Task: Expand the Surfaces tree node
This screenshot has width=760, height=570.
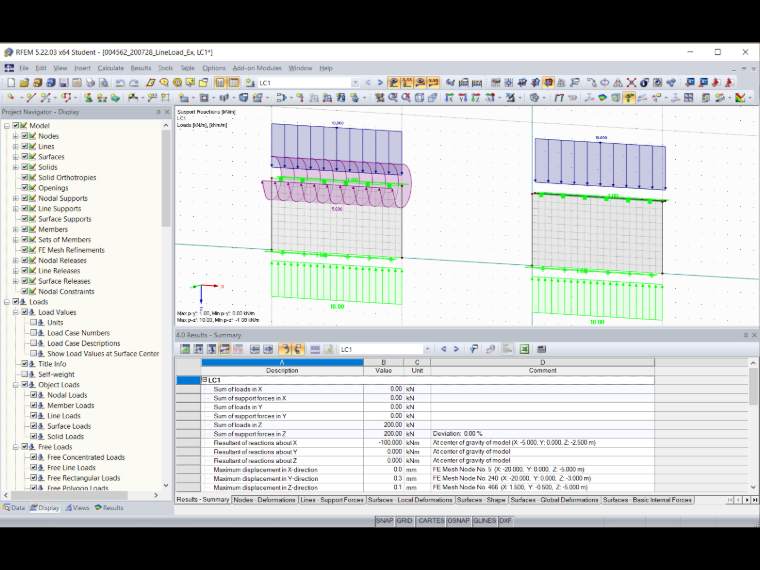Action: 16,157
